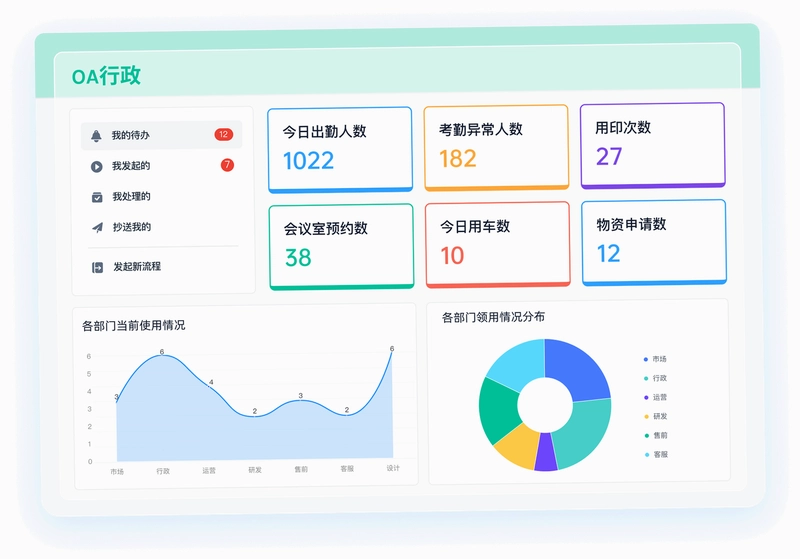Click the purple donut chart segment
800x559 pixels.
[545, 452]
